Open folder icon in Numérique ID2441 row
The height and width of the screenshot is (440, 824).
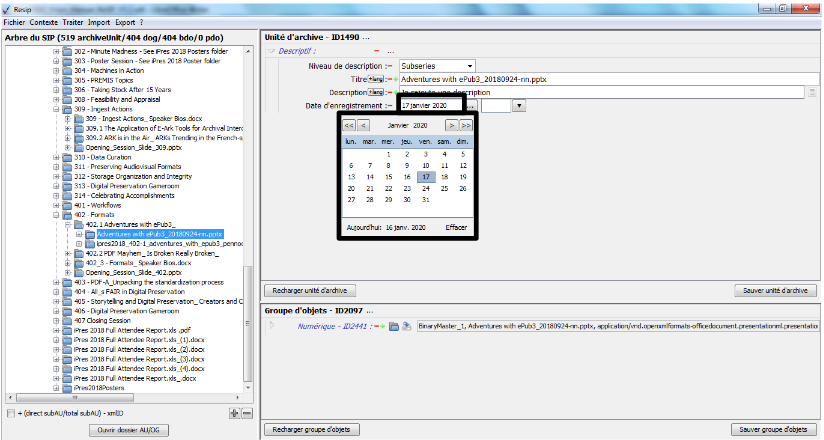(x=394, y=326)
